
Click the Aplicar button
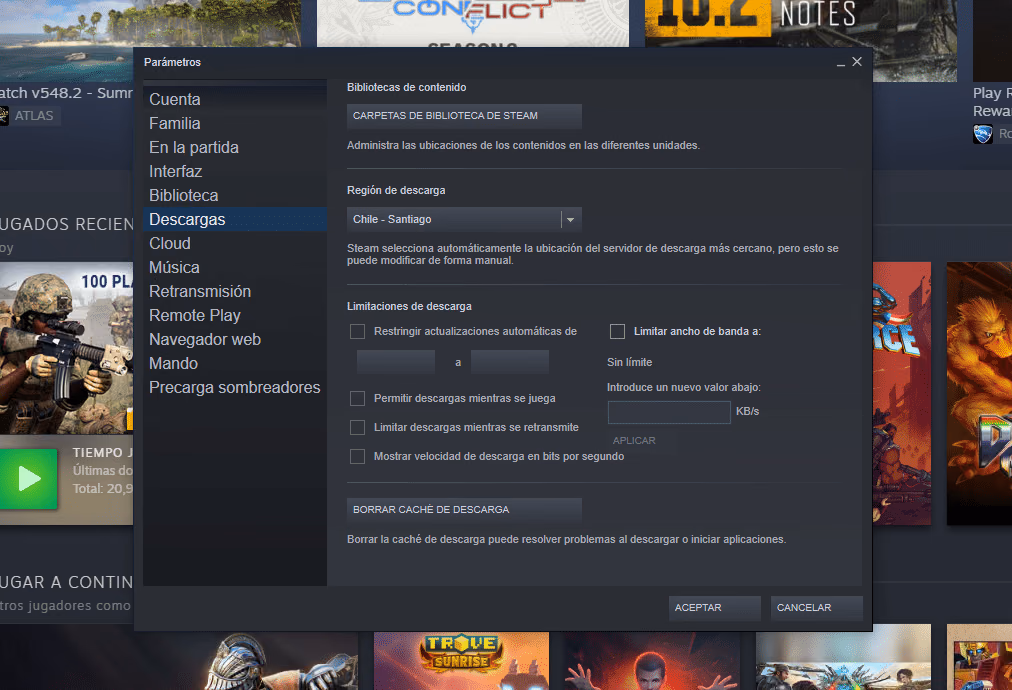tap(634, 440)
